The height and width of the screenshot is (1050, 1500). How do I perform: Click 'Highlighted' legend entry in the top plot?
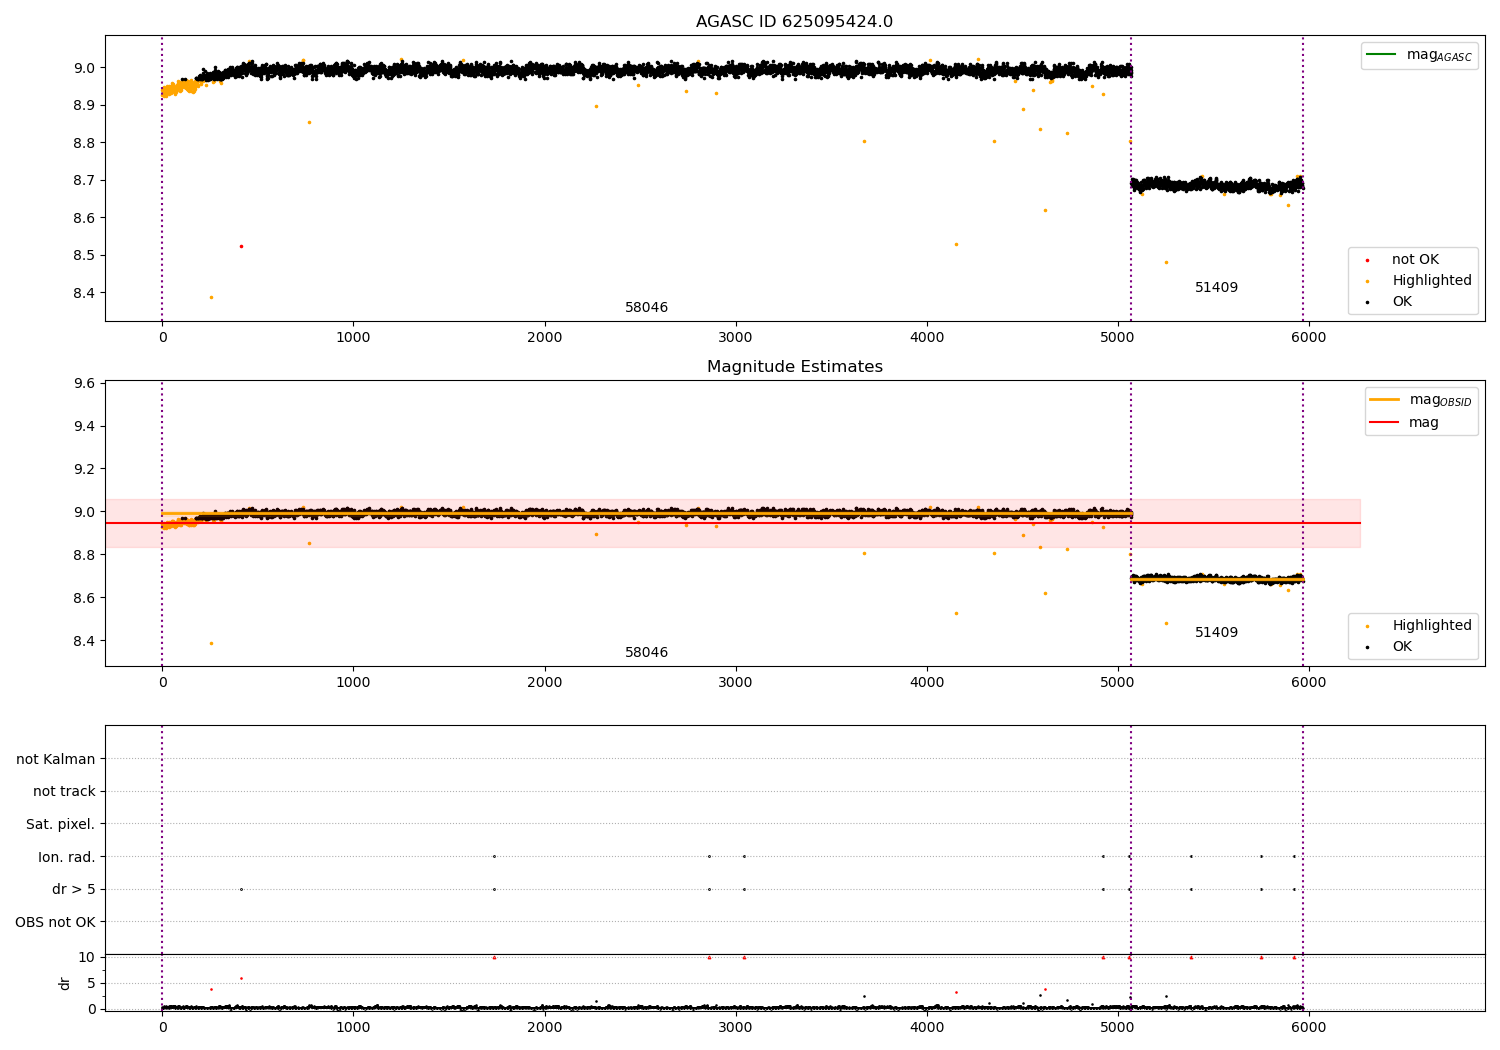(x=1432, y=281)
